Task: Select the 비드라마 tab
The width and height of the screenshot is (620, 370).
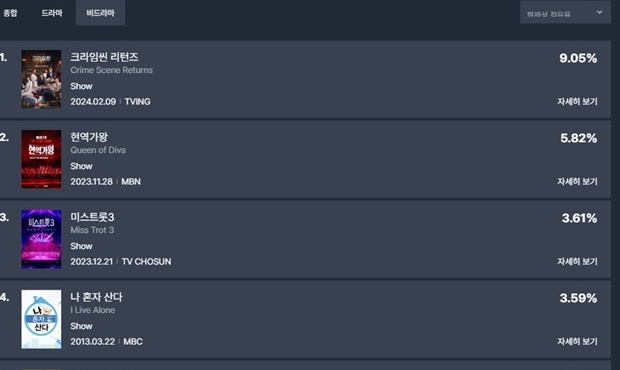Action: pyautogui.click(x=100, y=13)
